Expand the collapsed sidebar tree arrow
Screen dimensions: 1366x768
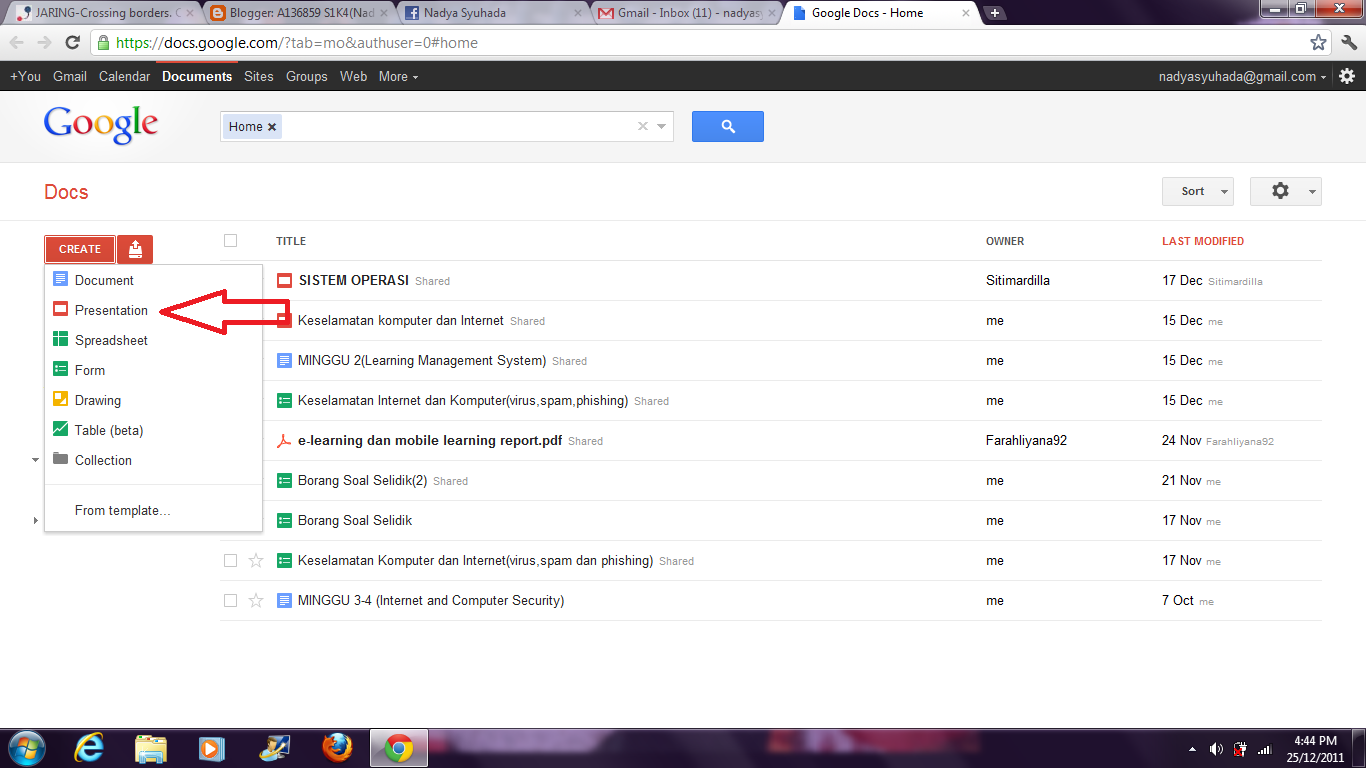35,520
